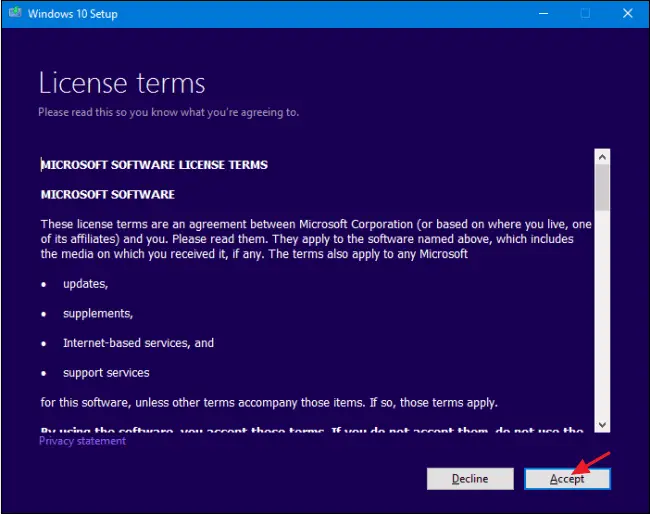
Task: Click the MICROSOFT SOFTWARE subheading
Action: (108, 195)
